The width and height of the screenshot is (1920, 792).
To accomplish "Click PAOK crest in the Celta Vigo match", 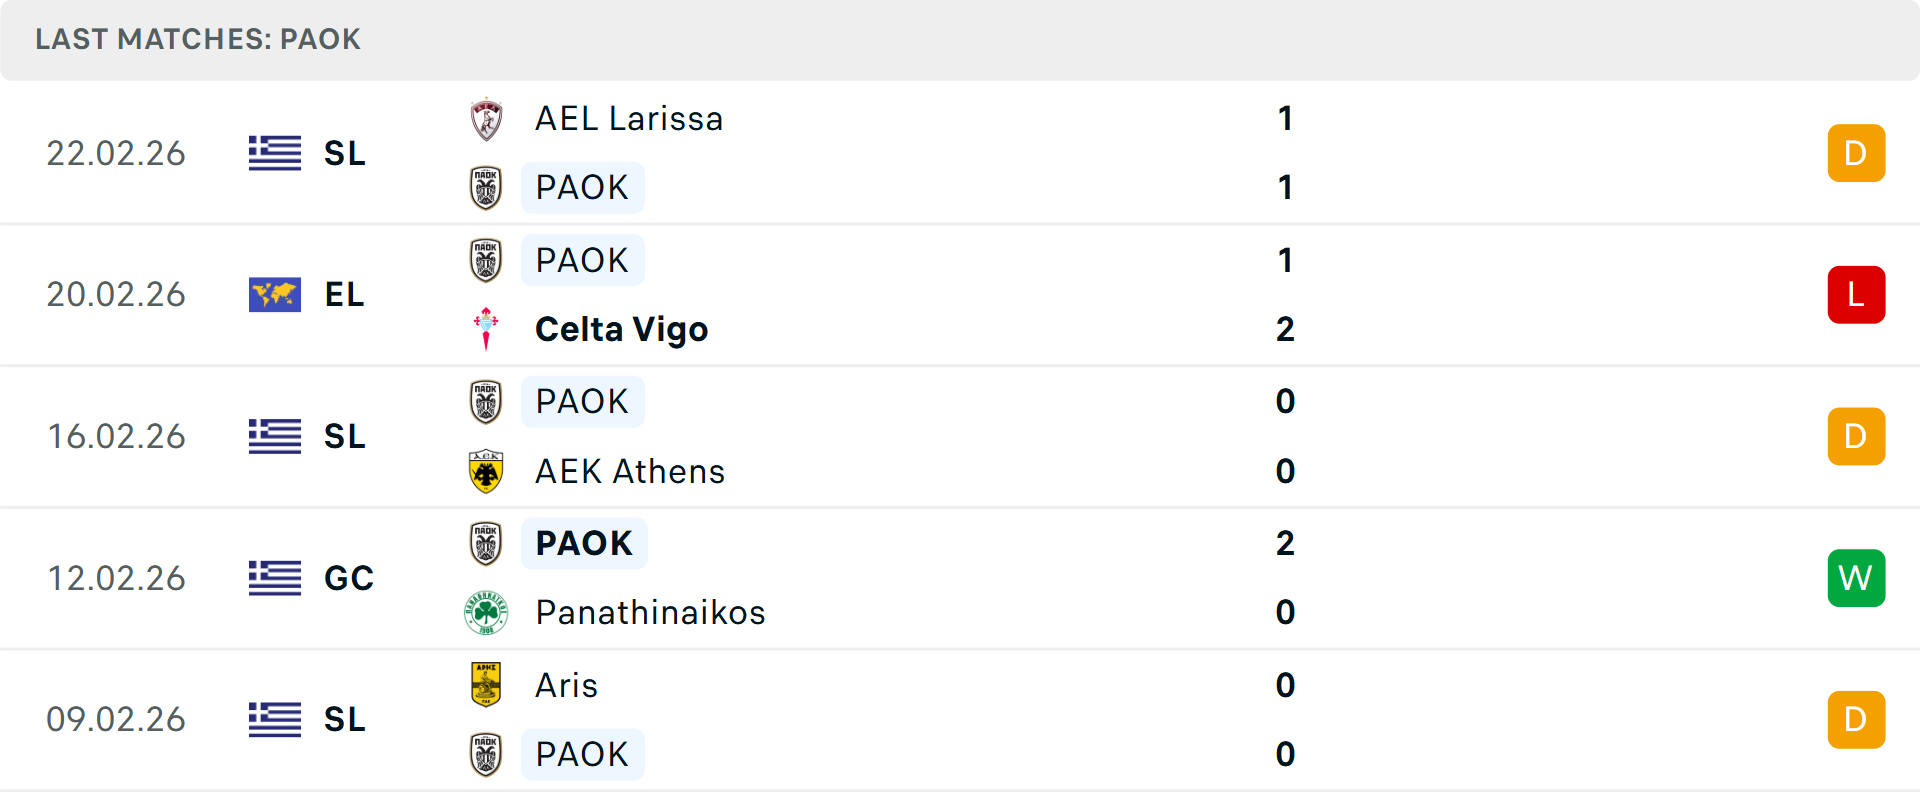I will (486, 260).
